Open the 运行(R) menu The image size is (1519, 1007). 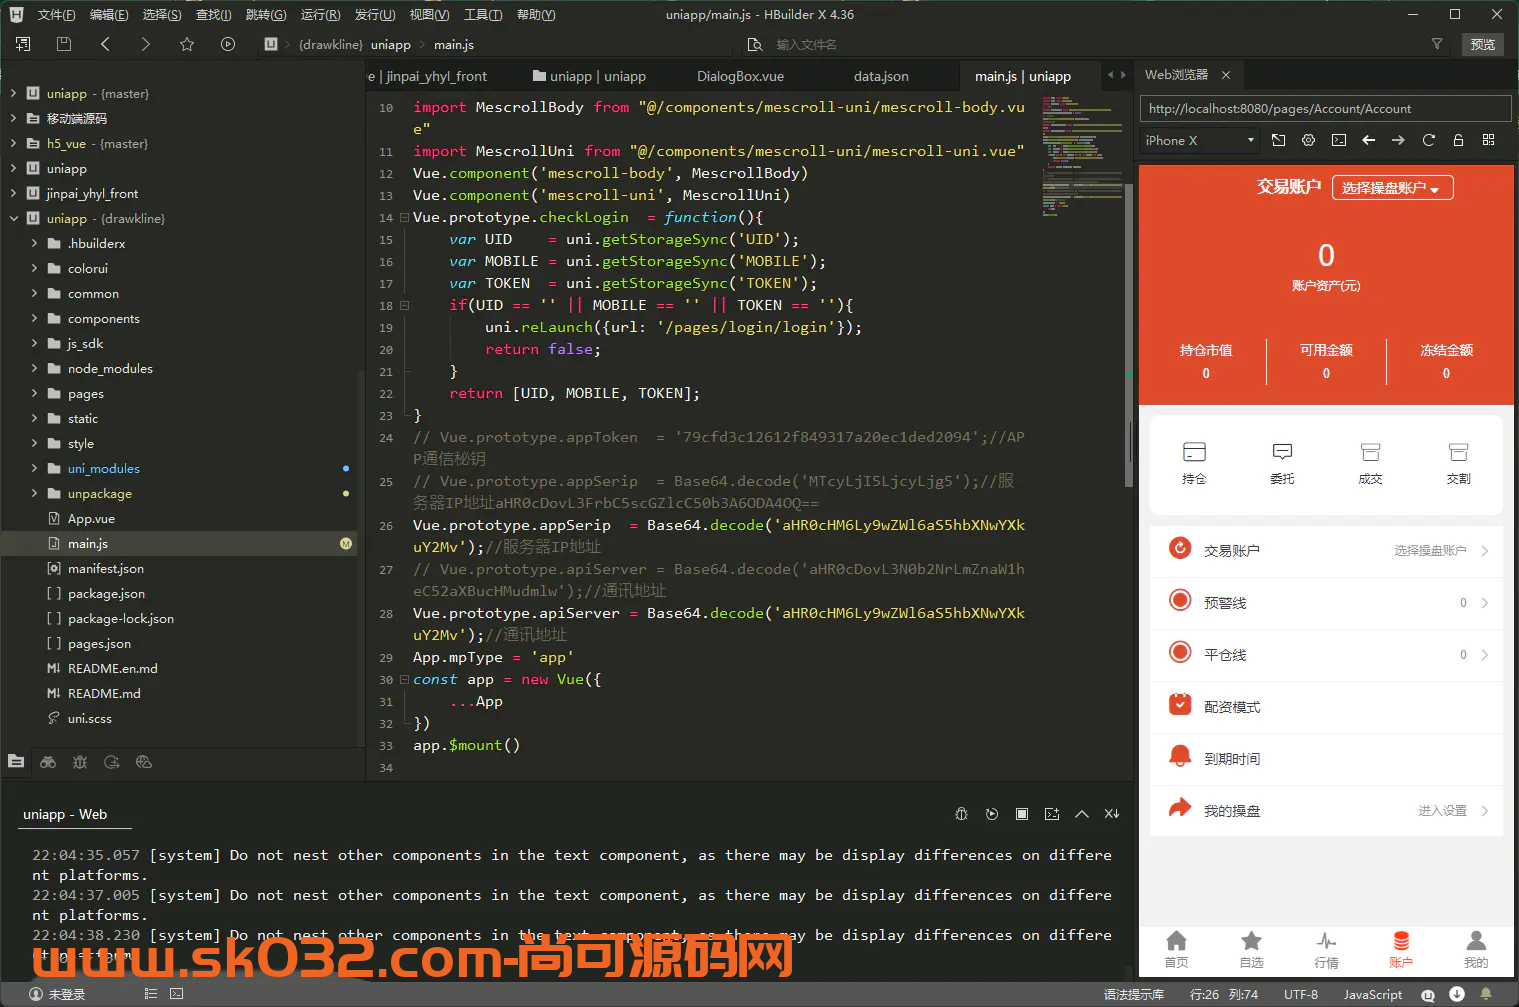320,15
